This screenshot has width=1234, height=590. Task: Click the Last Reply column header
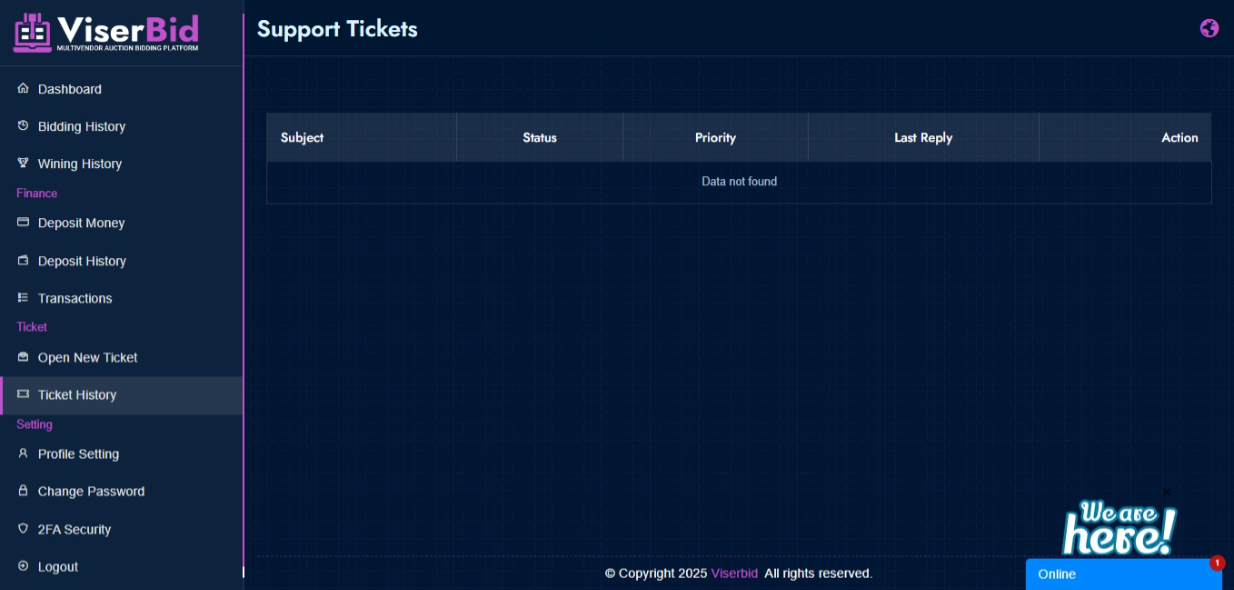click(923, 138)
